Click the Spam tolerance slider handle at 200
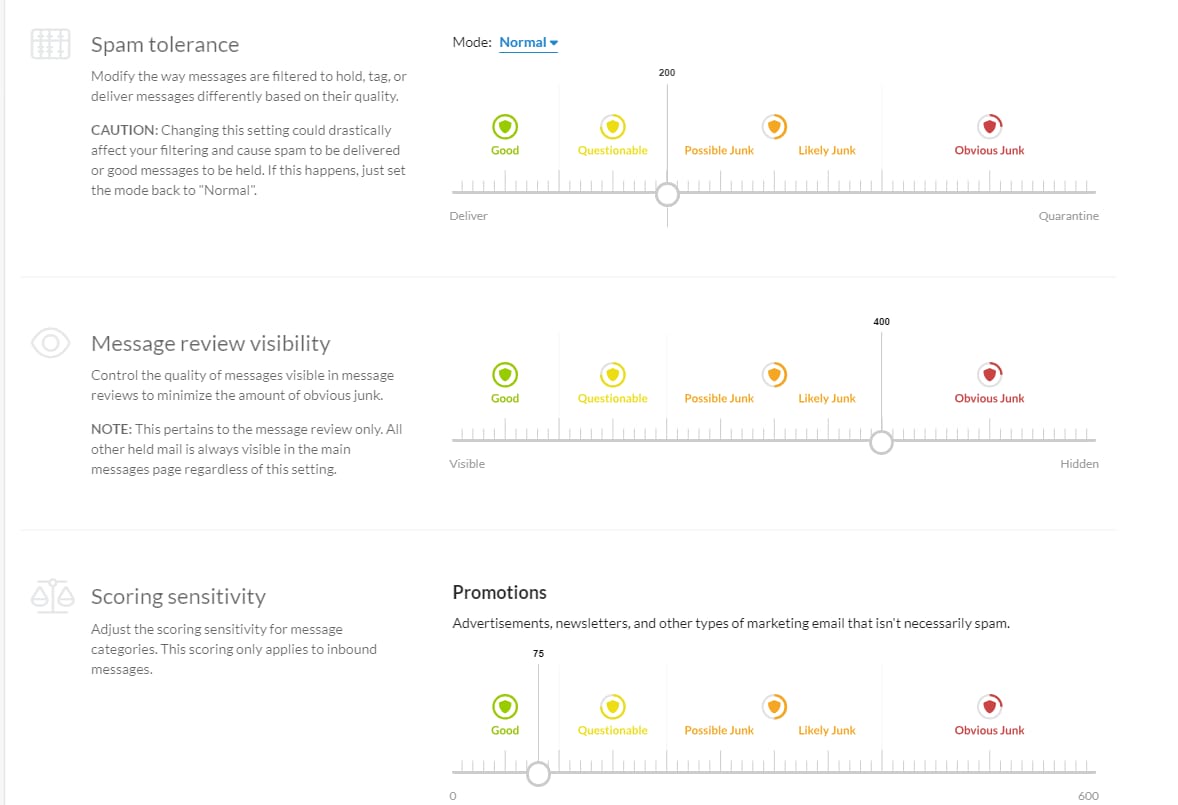1178x805 pixels. (x=667, y=194)
